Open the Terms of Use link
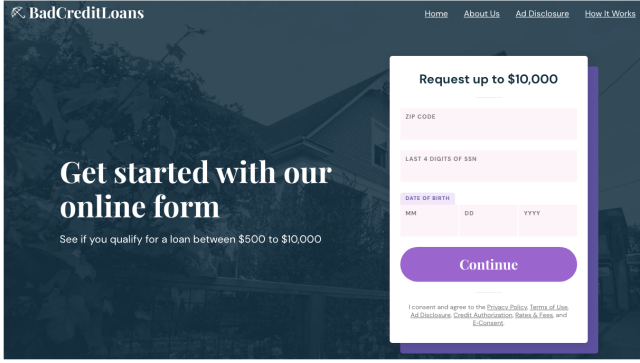The image size is (640, 363). [x=549, y=307]
